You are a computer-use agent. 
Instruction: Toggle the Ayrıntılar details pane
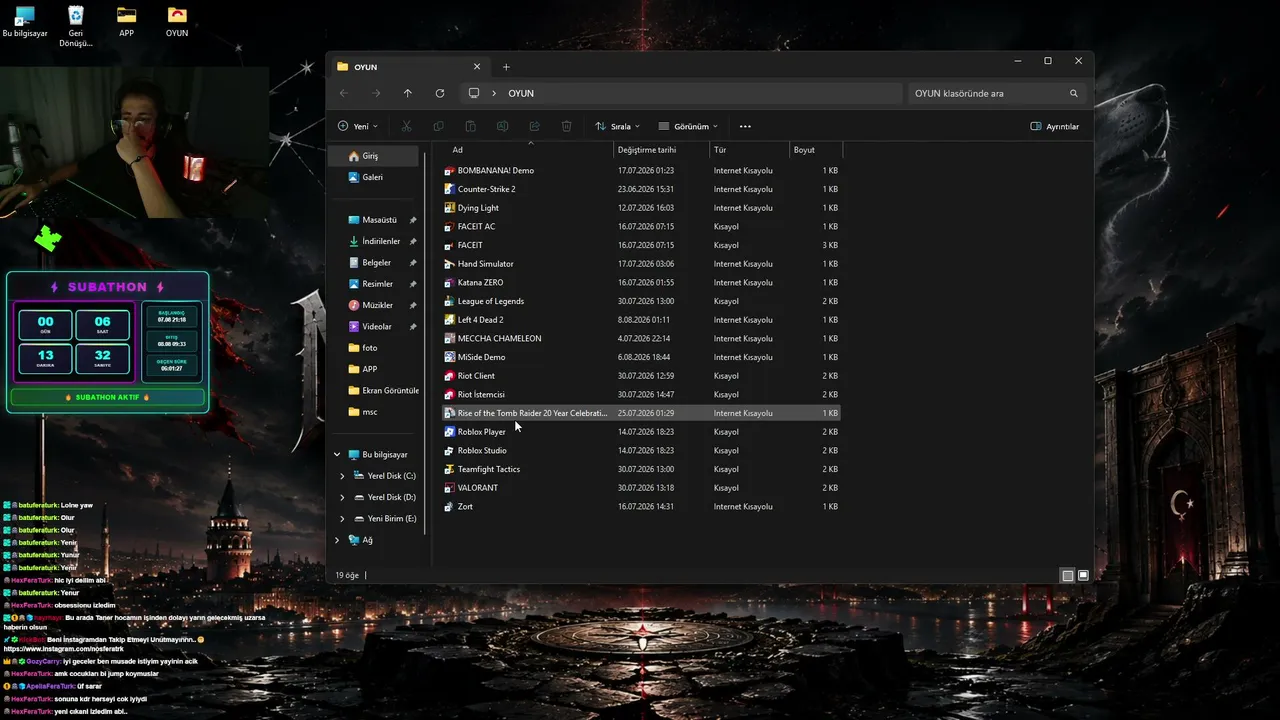coord(1055,126)
